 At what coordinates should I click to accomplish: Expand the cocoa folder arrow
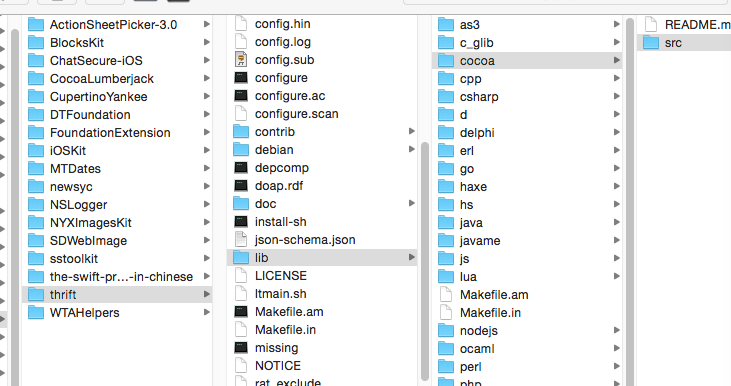click(616, 60)
